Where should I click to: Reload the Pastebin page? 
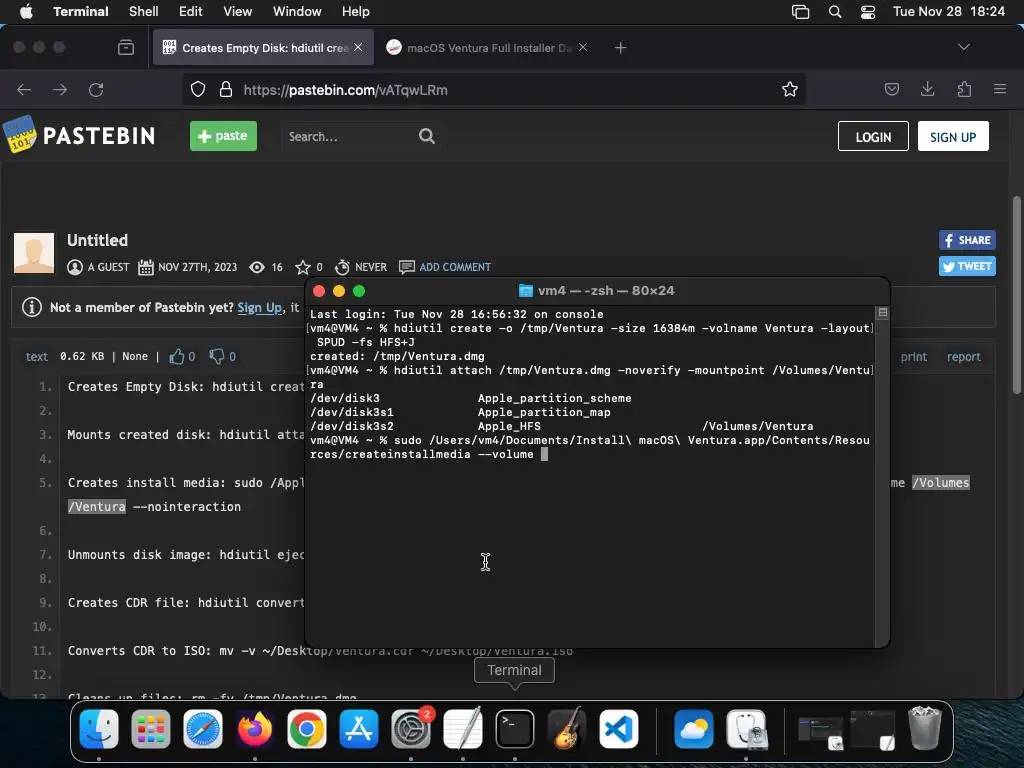coord(96,89)
